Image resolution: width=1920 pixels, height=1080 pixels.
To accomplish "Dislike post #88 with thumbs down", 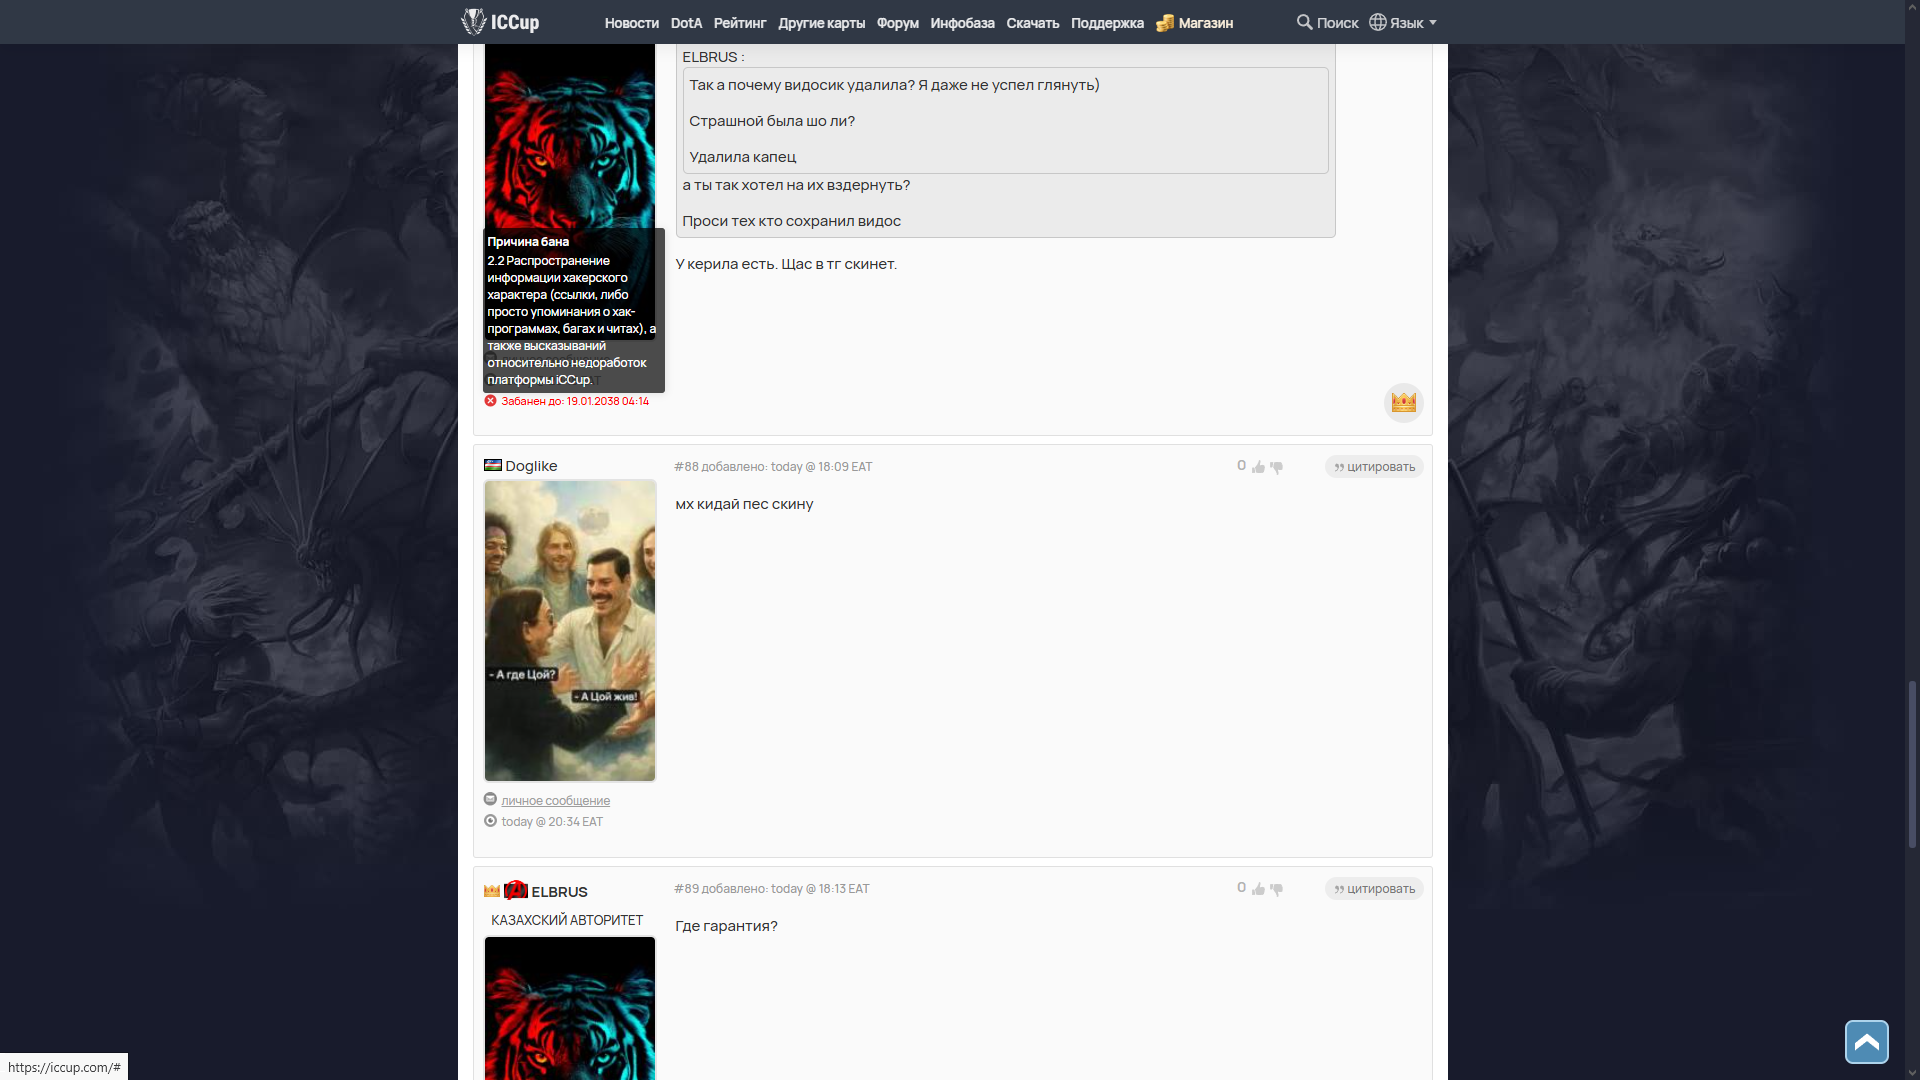I will pos(1276,467).
